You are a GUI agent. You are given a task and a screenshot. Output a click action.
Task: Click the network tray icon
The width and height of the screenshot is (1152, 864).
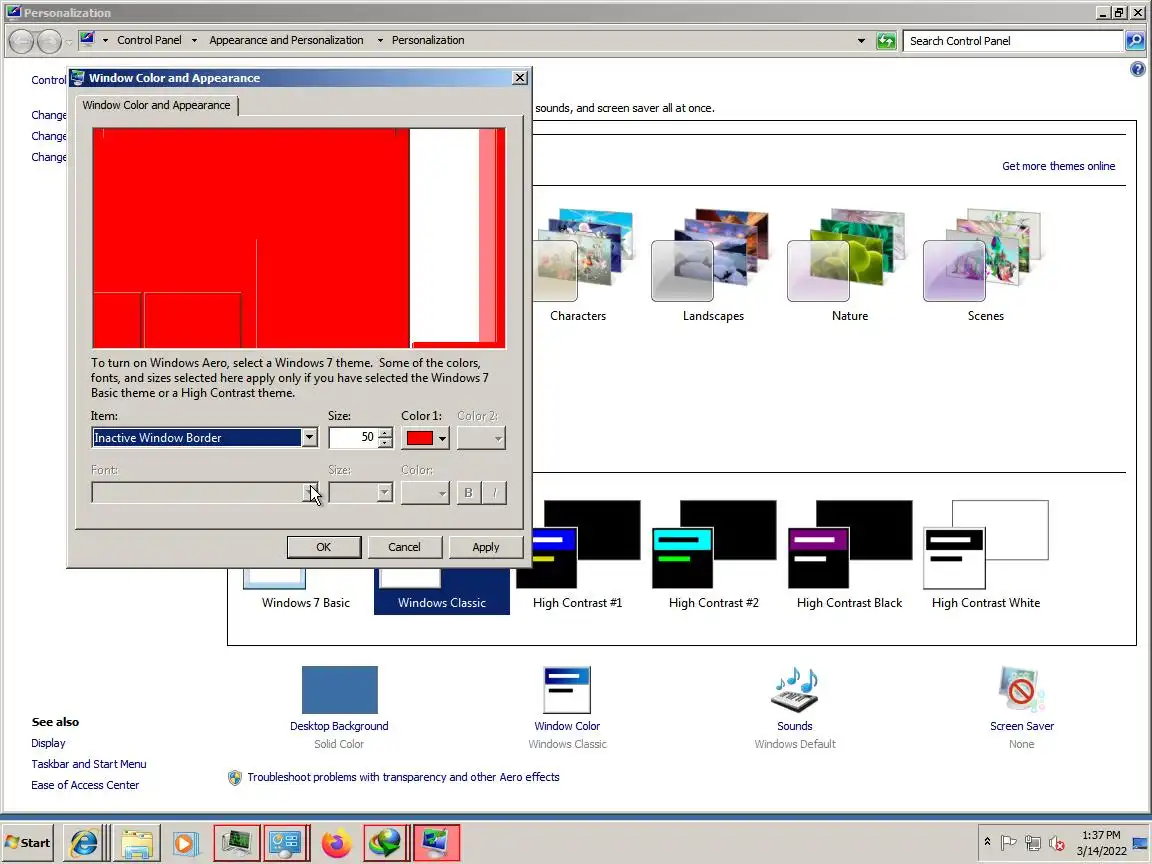pos(1032,843)
